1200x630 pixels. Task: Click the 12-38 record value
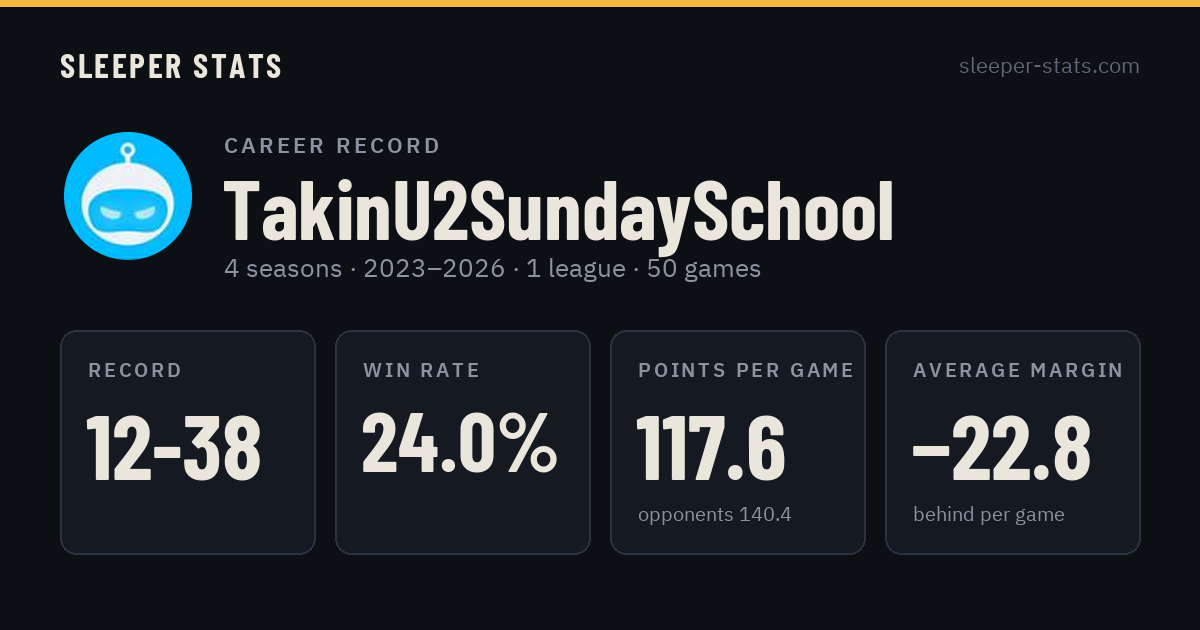pos(174,448)
